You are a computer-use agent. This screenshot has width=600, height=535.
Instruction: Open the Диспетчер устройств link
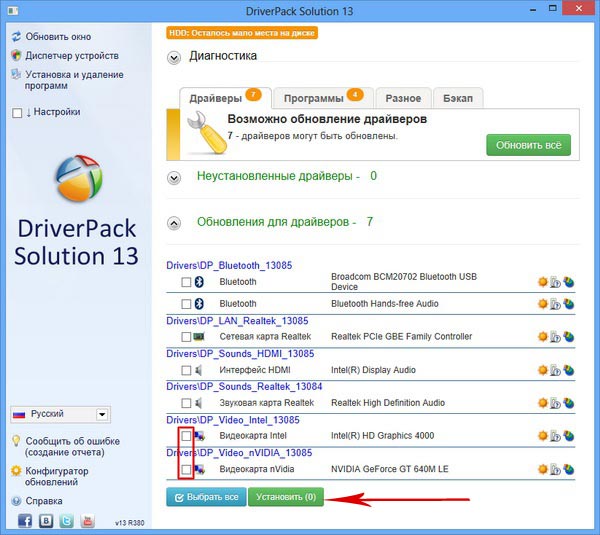coord(72,56)
